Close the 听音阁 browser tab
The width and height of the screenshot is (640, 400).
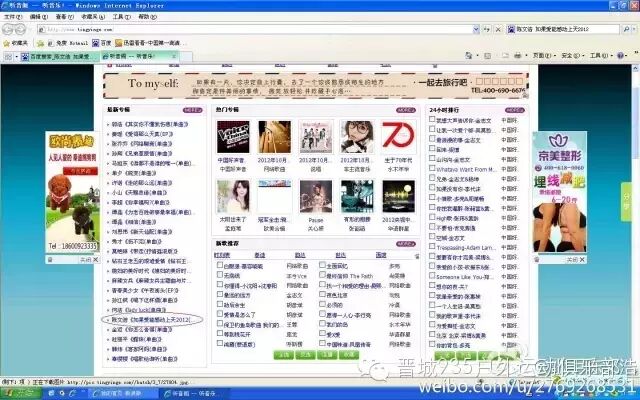173,56
